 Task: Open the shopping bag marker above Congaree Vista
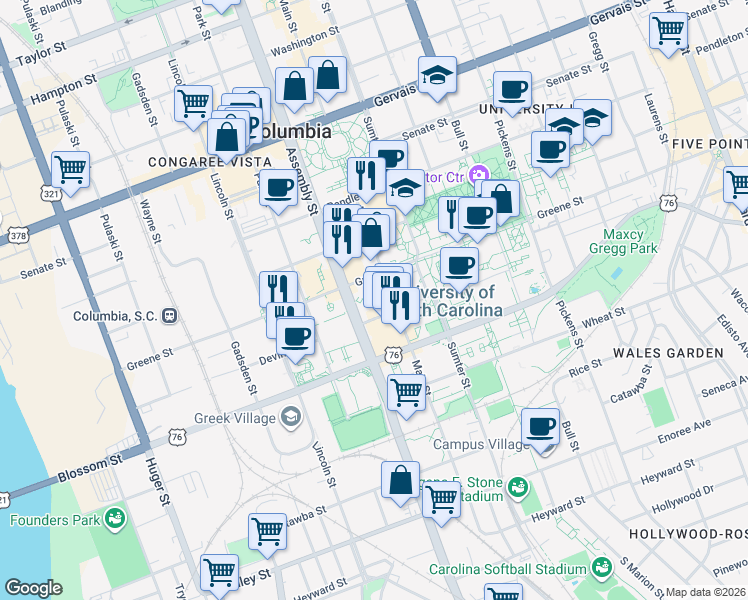(x=227, y=137)
